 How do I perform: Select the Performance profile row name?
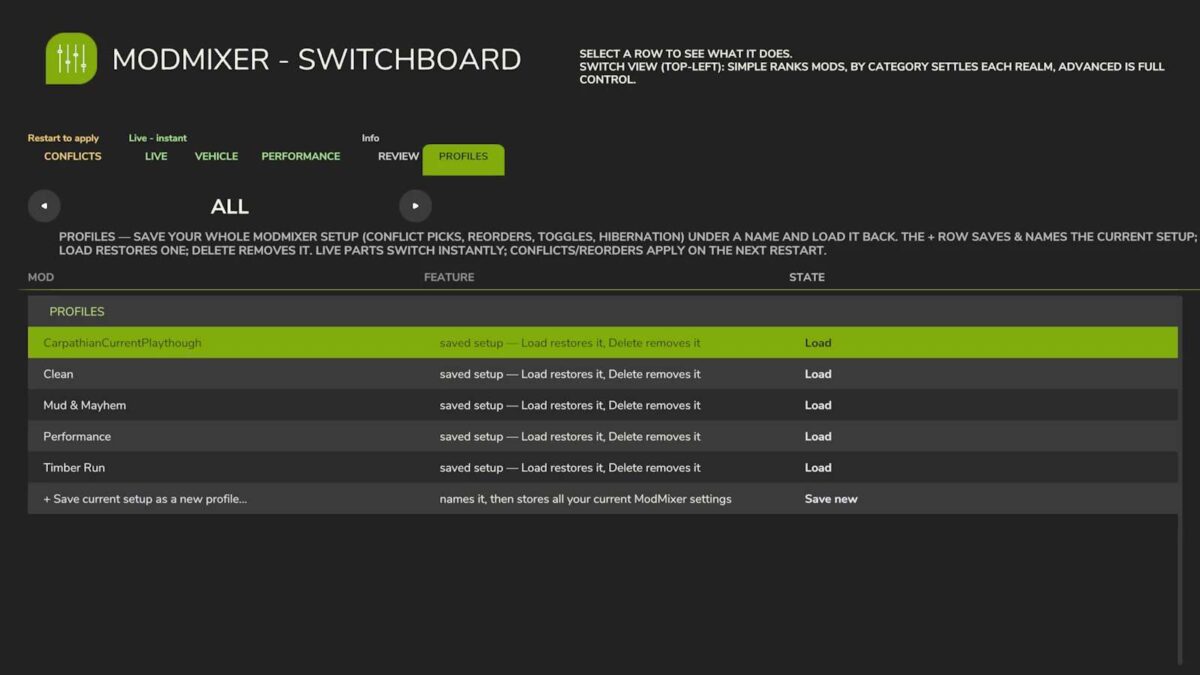(77, 436)
